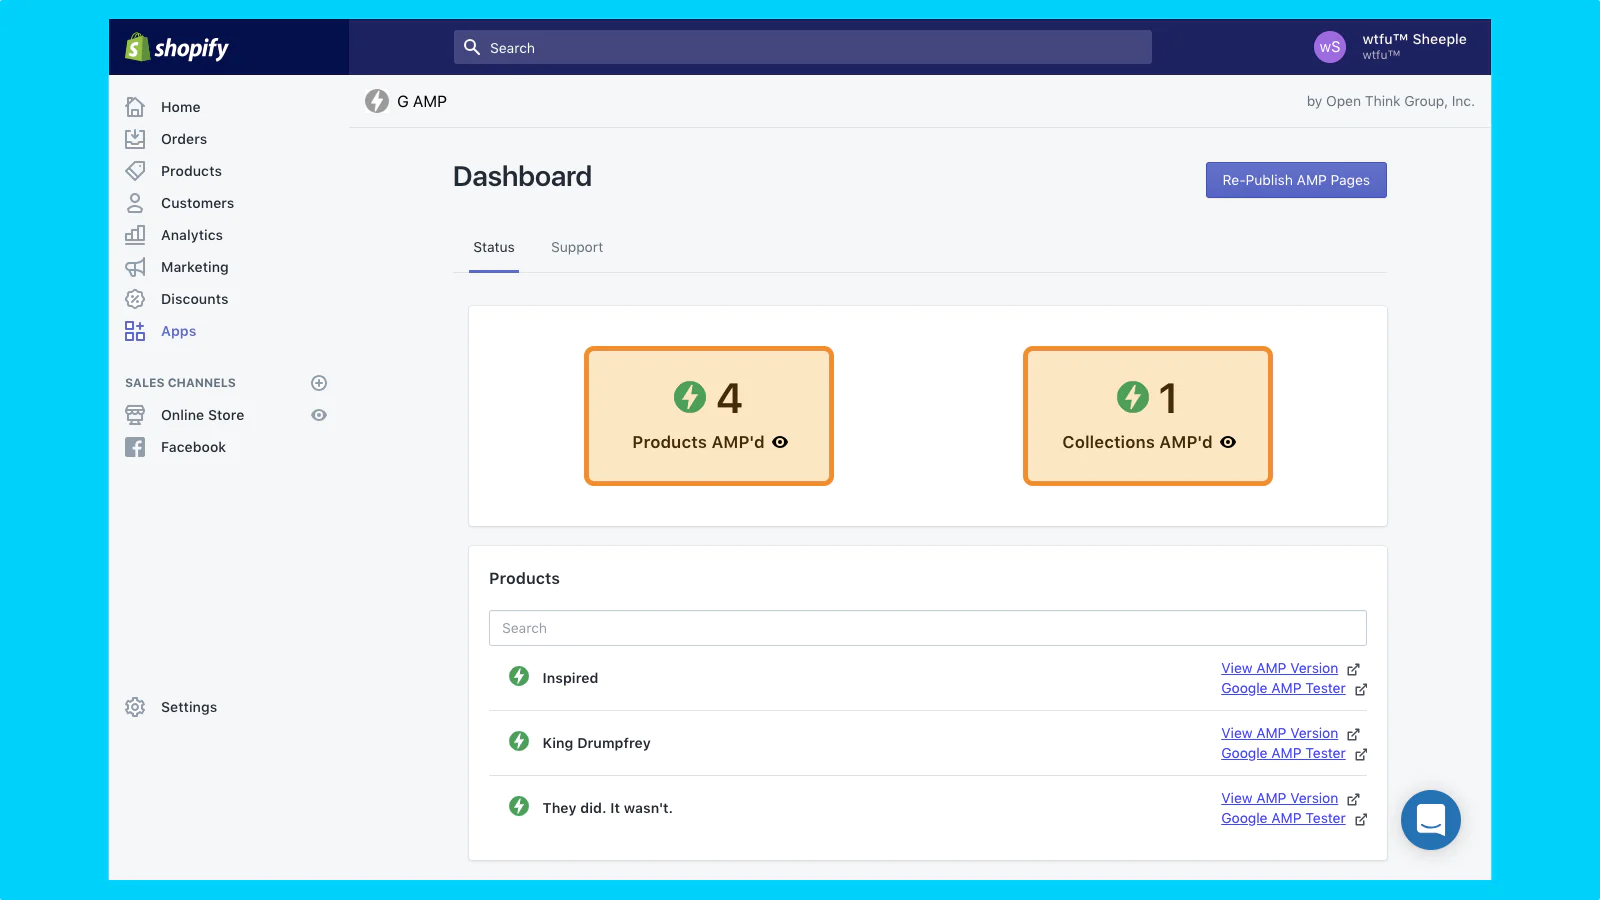Add a sales channel with plus icon
This screenshot has width=1600, height=900.
[319, 383]
